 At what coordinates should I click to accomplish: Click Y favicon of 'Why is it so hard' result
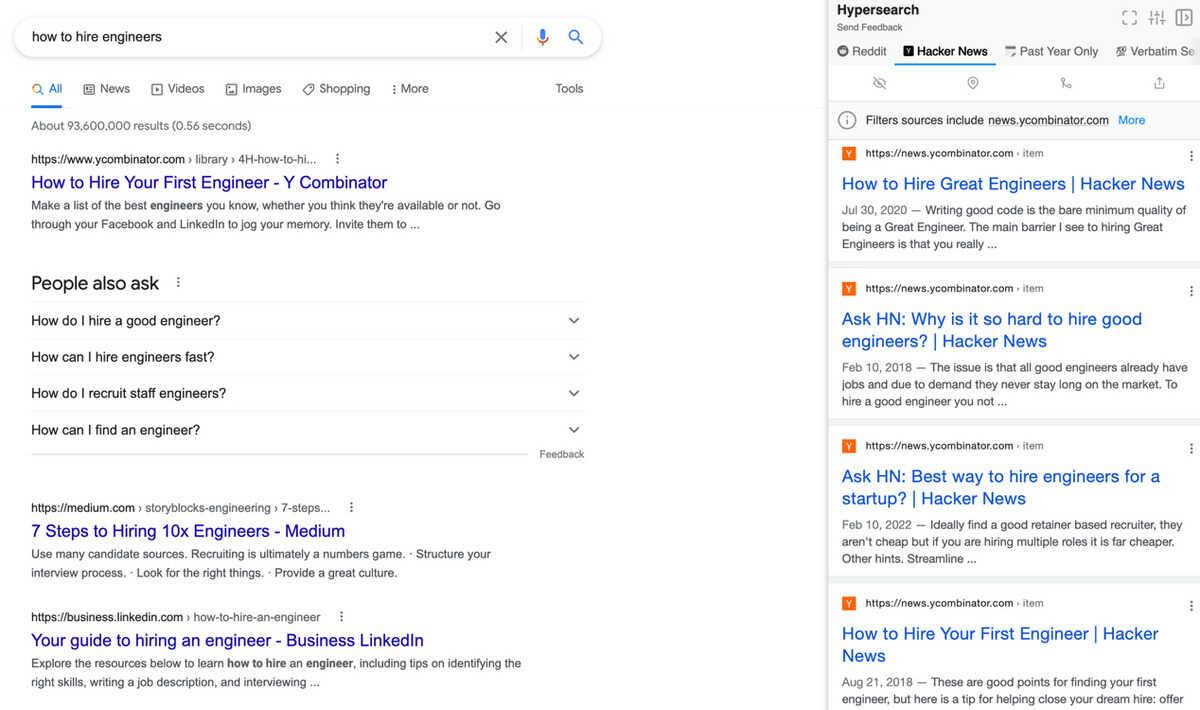(x=849, y=289)
